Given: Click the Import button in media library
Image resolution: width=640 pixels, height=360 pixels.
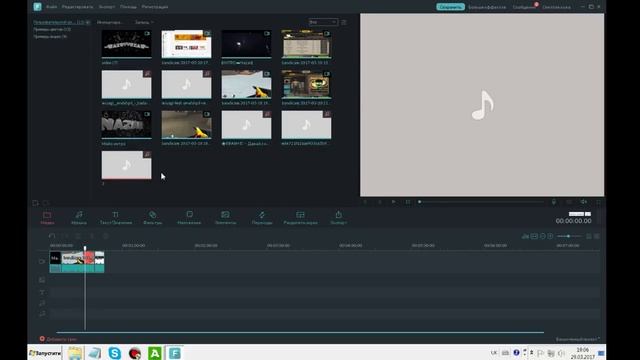Looking at the screenshot, I should 109,22.
